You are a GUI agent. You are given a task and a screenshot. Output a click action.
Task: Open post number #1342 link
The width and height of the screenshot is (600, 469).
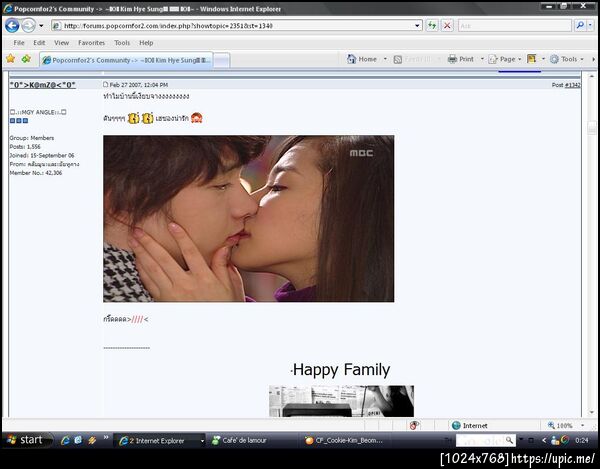(573, 85)
